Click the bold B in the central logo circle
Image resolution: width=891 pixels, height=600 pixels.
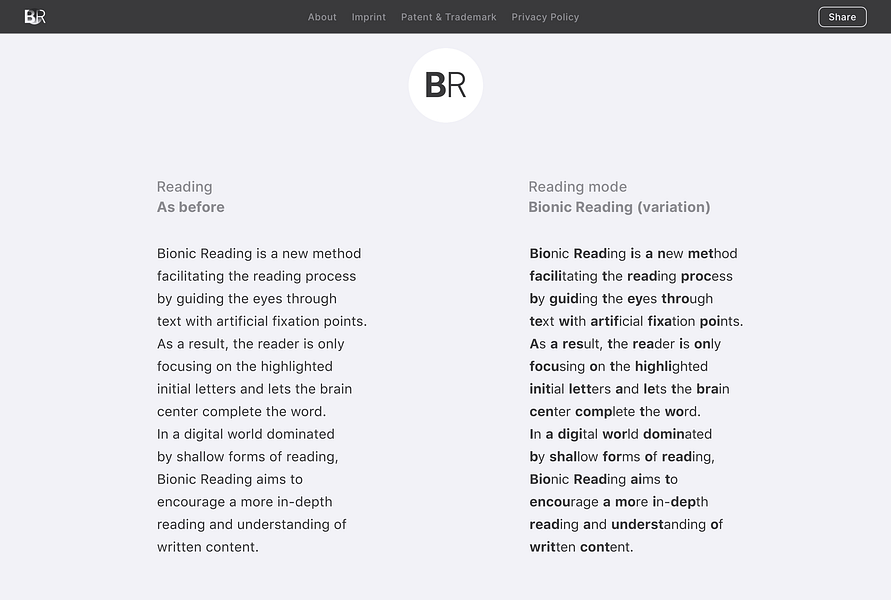point(435,86)
